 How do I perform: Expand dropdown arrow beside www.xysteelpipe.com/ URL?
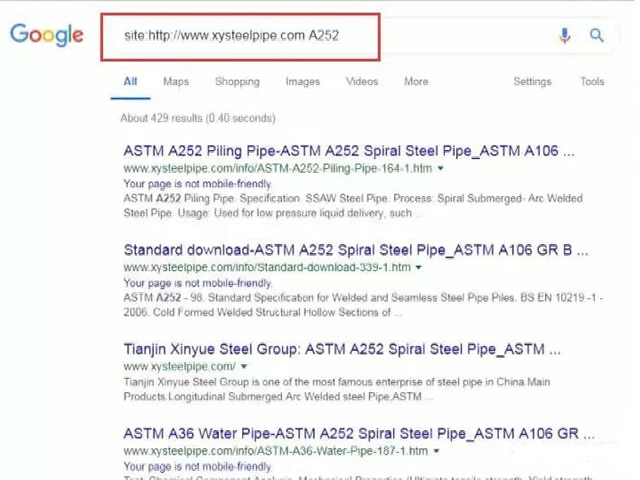[246, 367]
